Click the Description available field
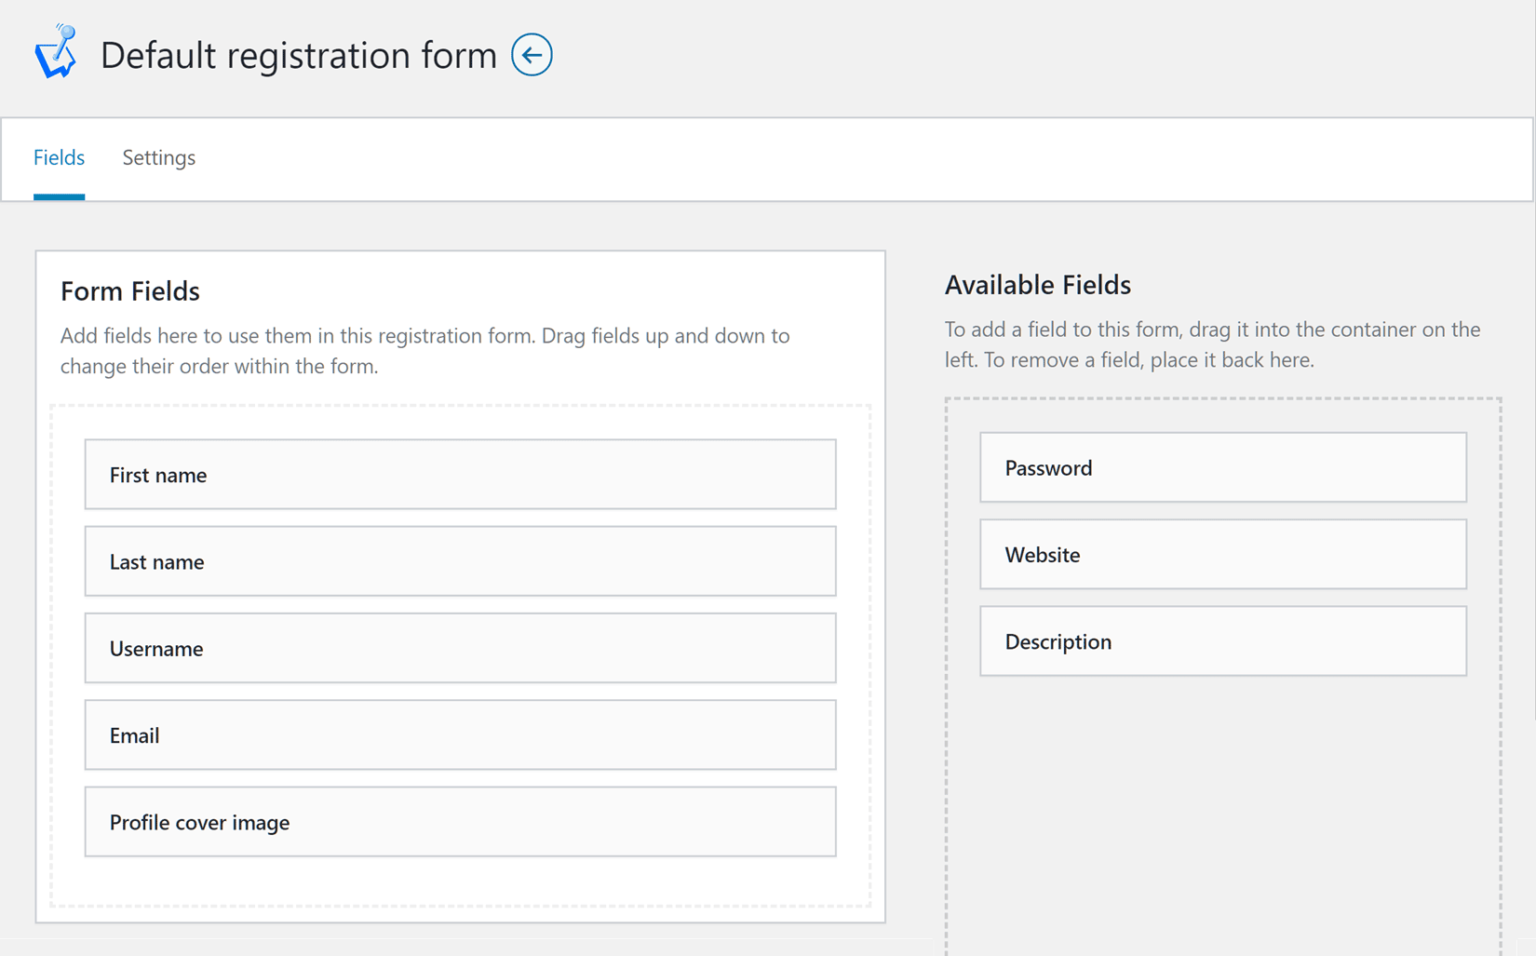Viewport: 1536px width, 956px height. tap(1222, 641)
